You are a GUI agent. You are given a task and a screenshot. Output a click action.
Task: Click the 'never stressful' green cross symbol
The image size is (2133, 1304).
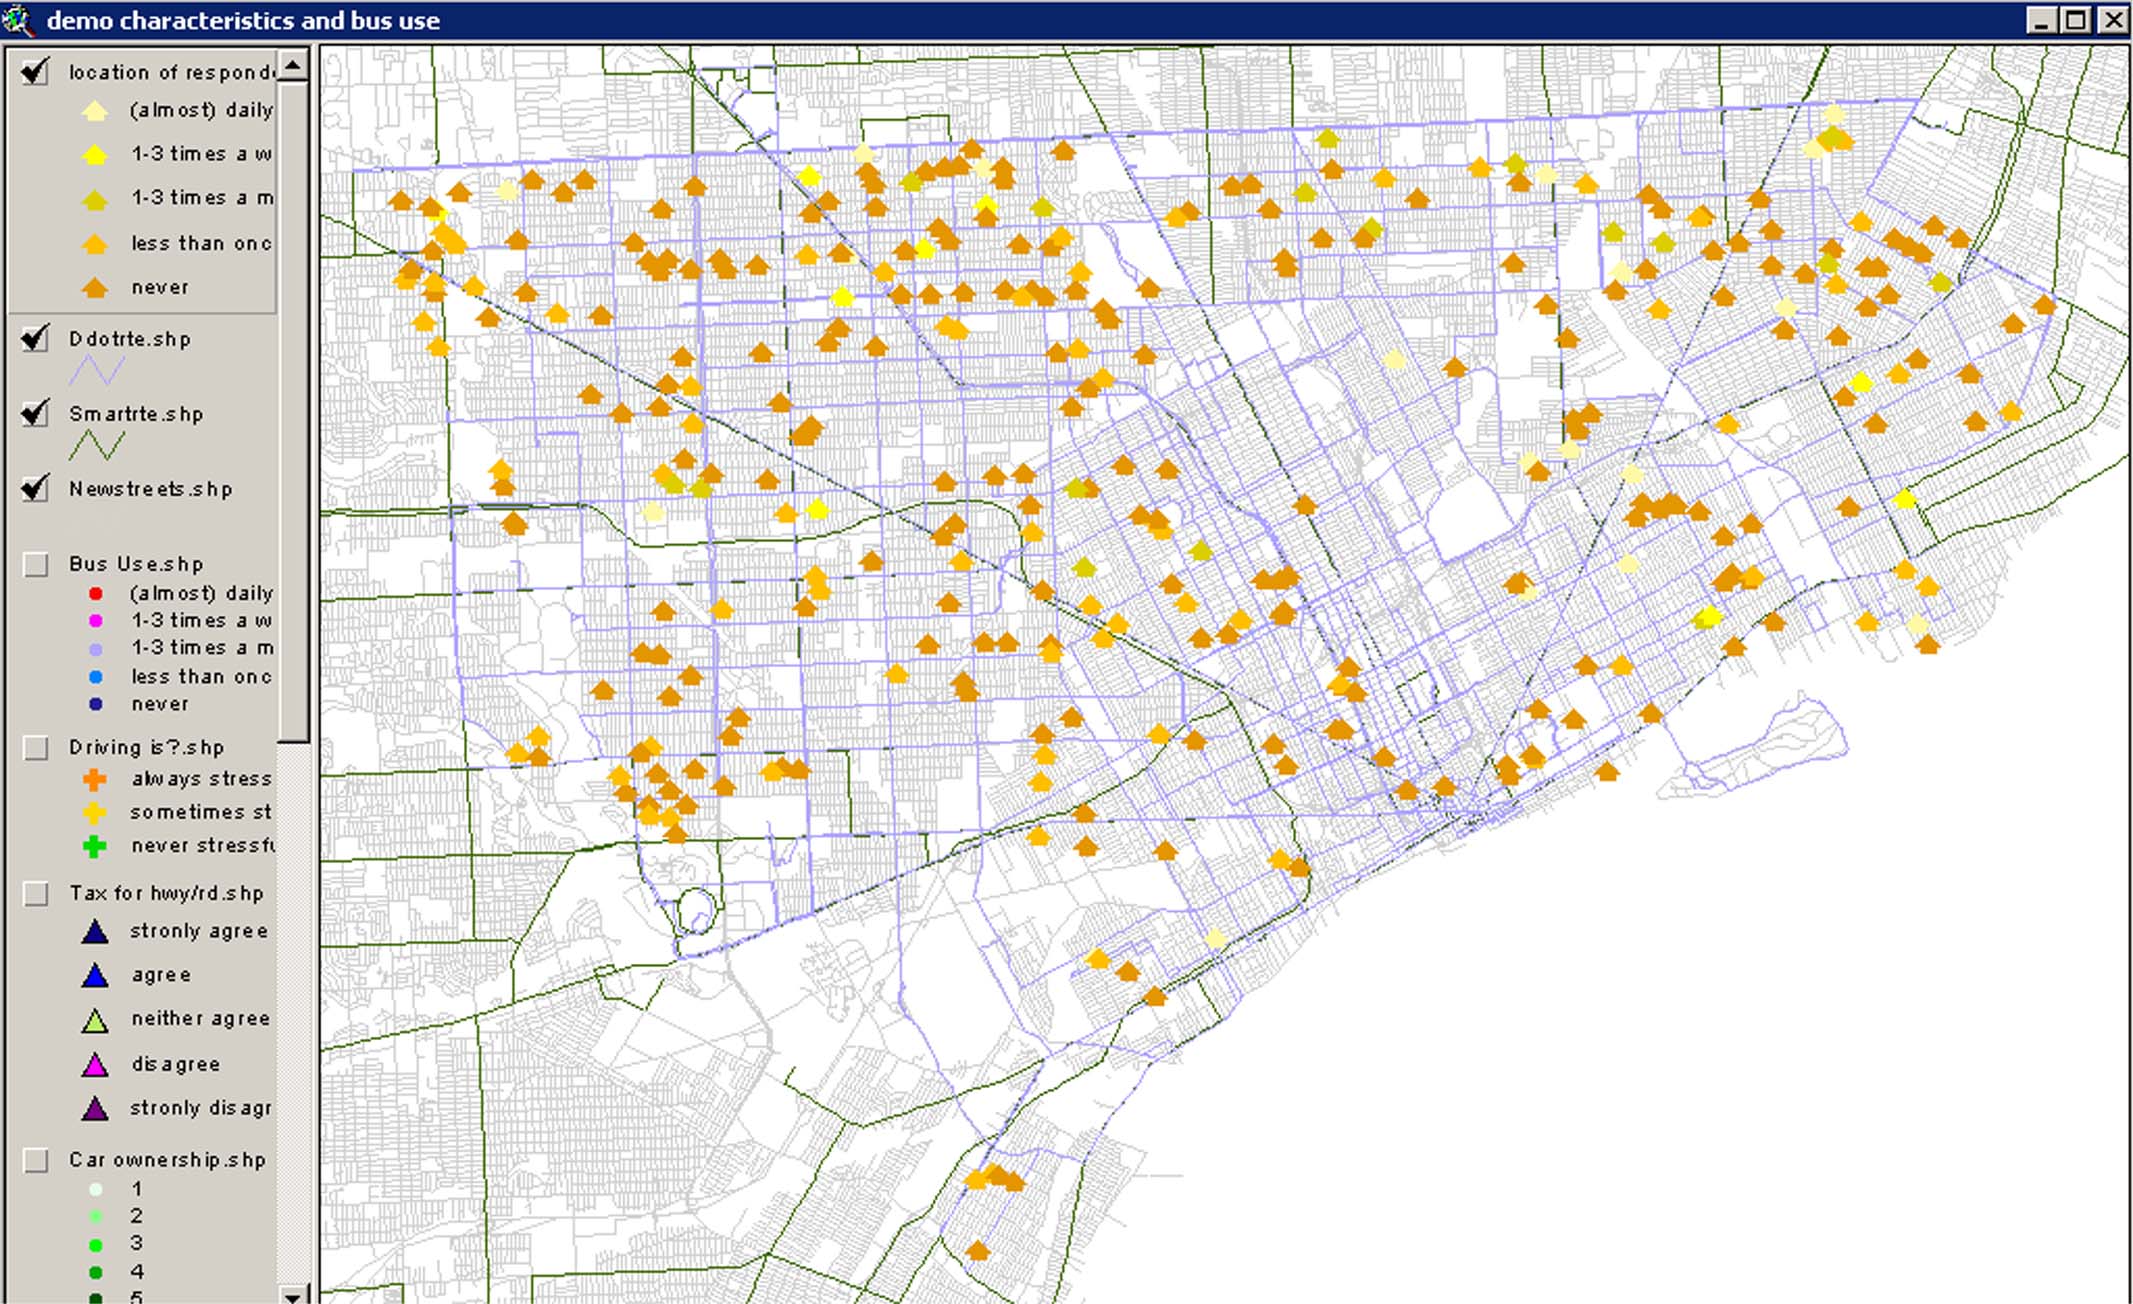[x=94, y=847]
